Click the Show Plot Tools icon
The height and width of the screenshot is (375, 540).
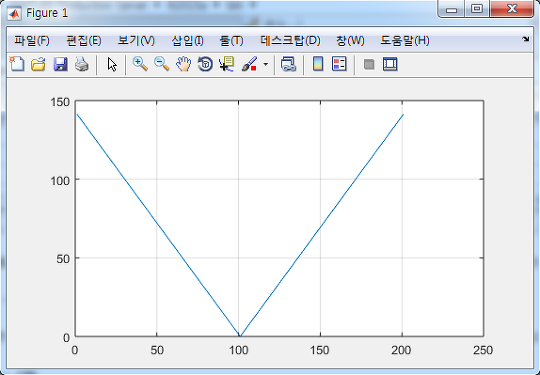click(x=390, y=64)
